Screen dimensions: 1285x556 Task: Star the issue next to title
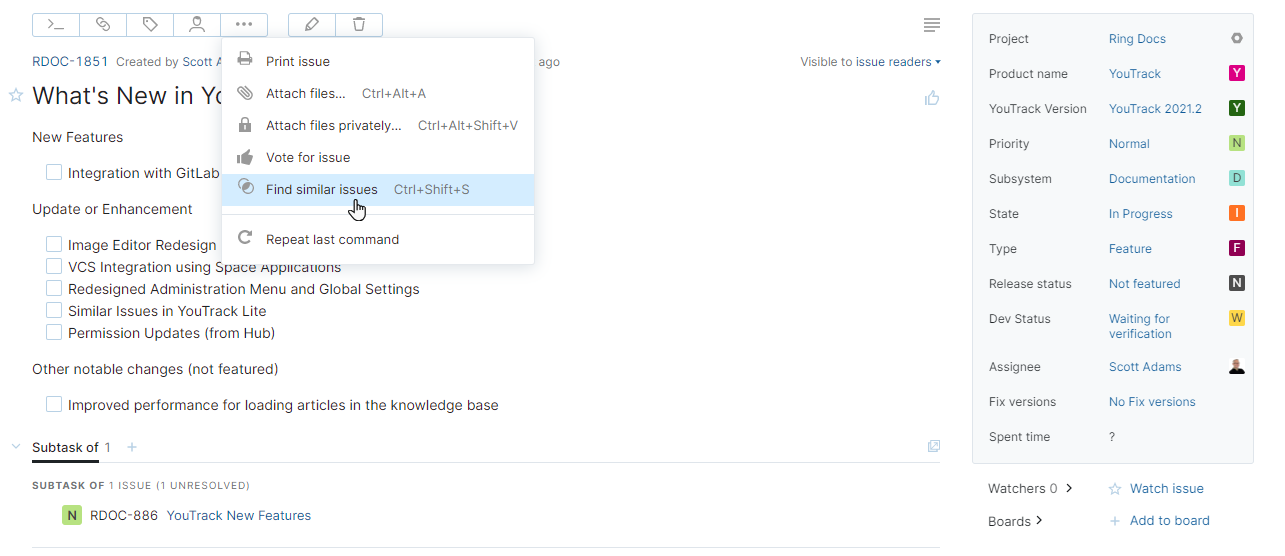tap(16, 95)
